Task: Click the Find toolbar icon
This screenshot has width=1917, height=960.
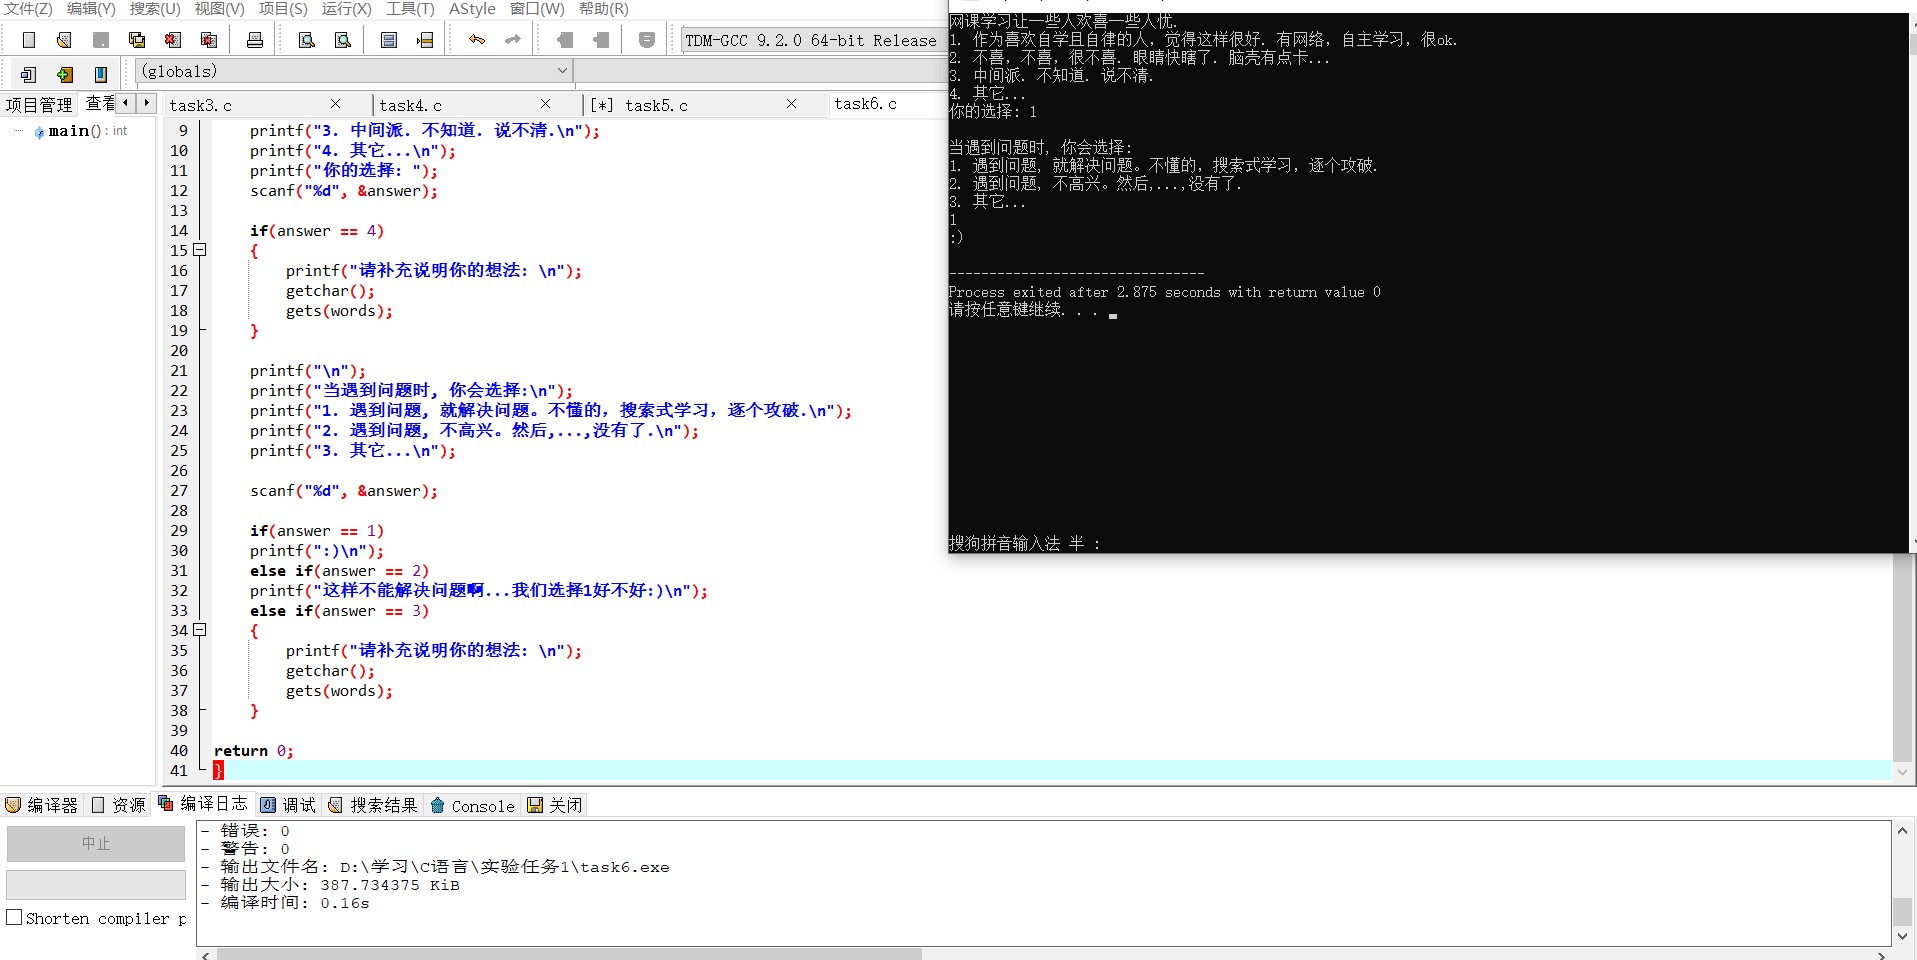Action: tap(307, 40)
